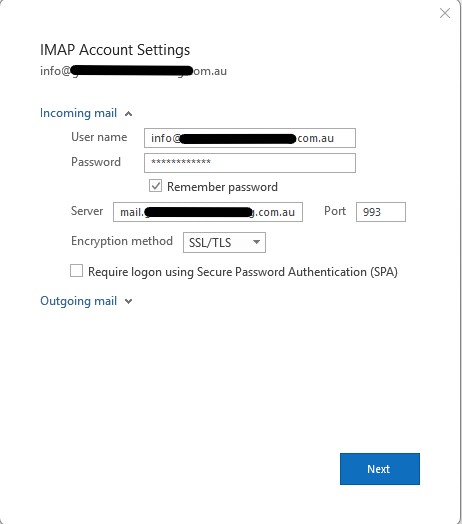The width and height of the screenshot is (462, 524).
Task: Click into the Server address field
Action: coord(208,212)
